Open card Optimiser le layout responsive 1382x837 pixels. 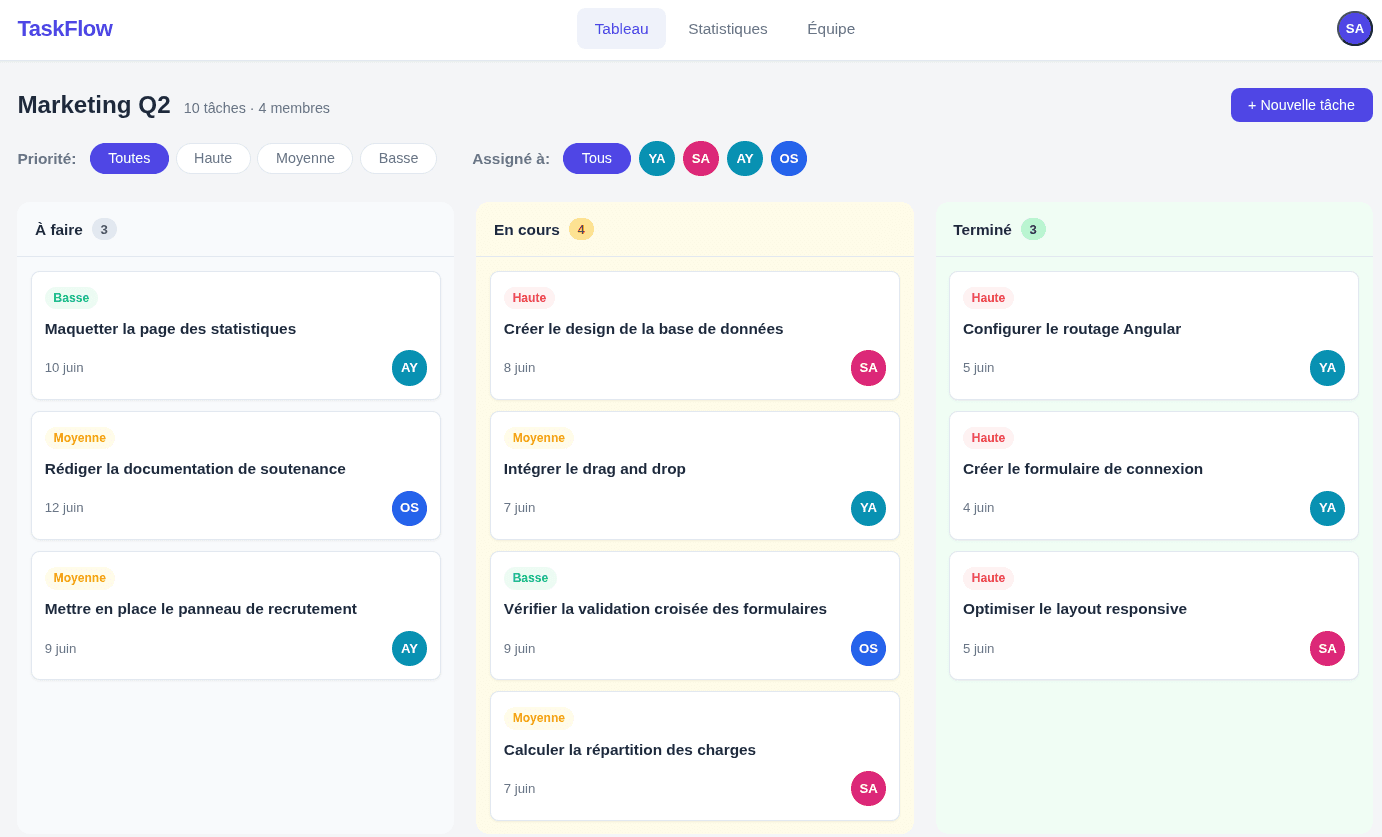[1154, 615]
